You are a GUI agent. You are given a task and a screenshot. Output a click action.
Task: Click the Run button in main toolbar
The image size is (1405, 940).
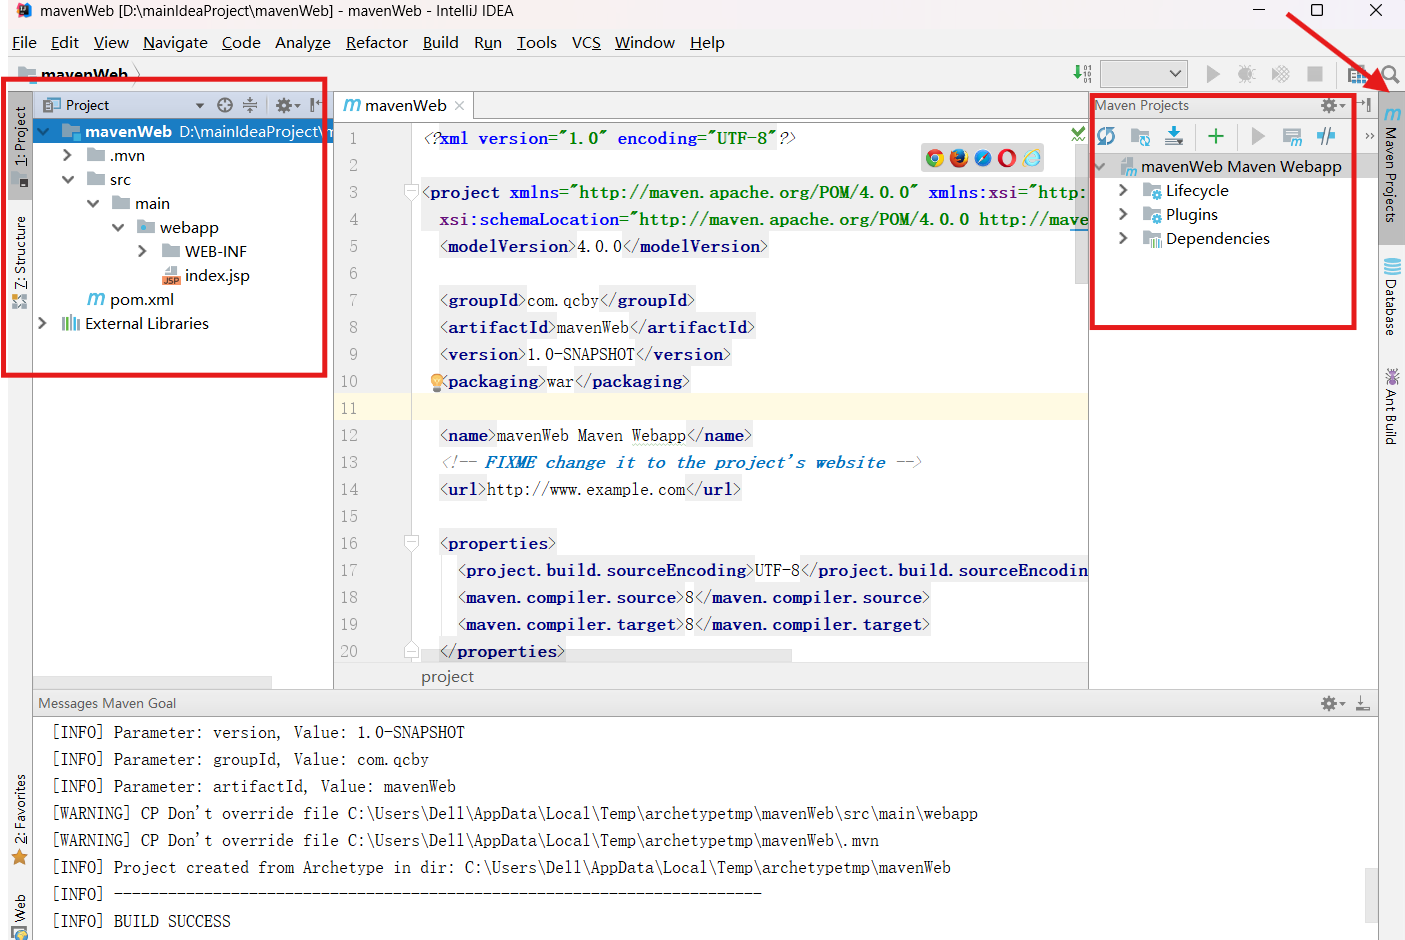1213,74
